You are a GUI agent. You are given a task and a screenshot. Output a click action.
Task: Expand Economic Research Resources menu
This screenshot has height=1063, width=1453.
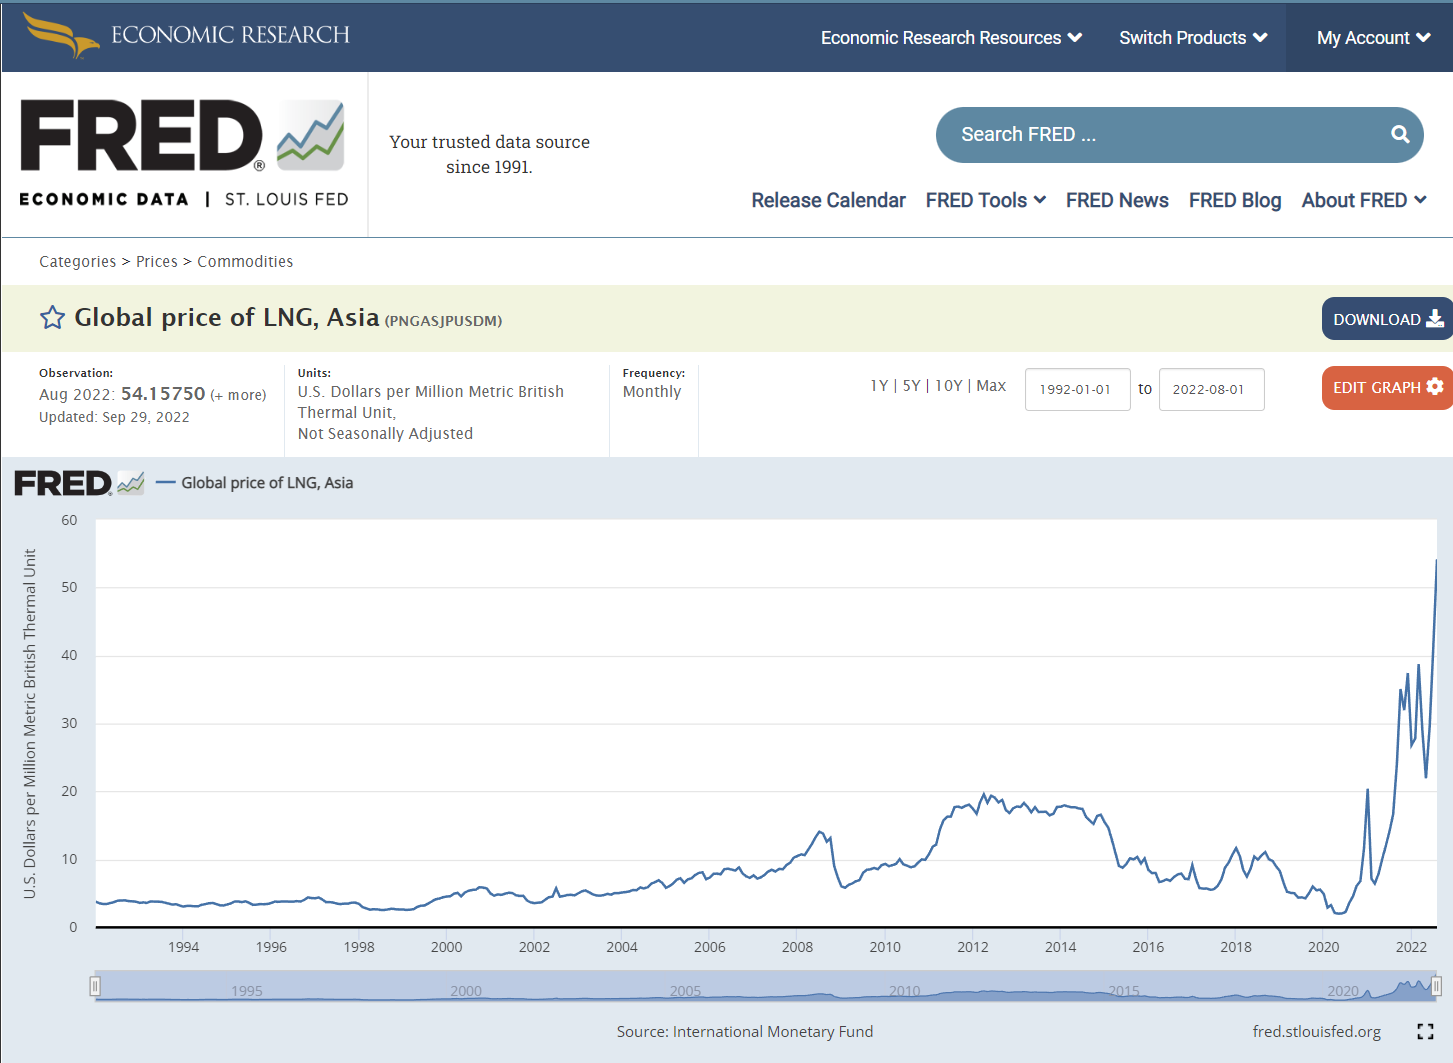951,38
